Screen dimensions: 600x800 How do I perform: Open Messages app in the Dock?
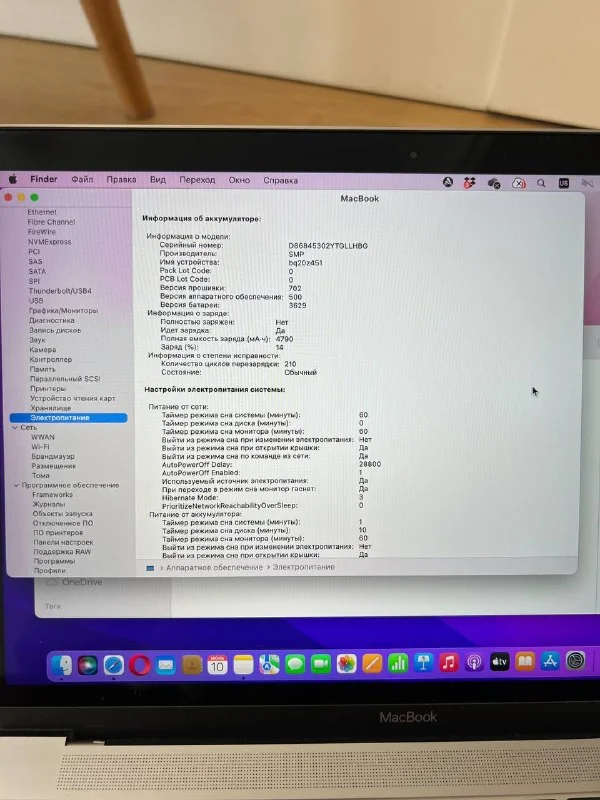click(295, 664)
